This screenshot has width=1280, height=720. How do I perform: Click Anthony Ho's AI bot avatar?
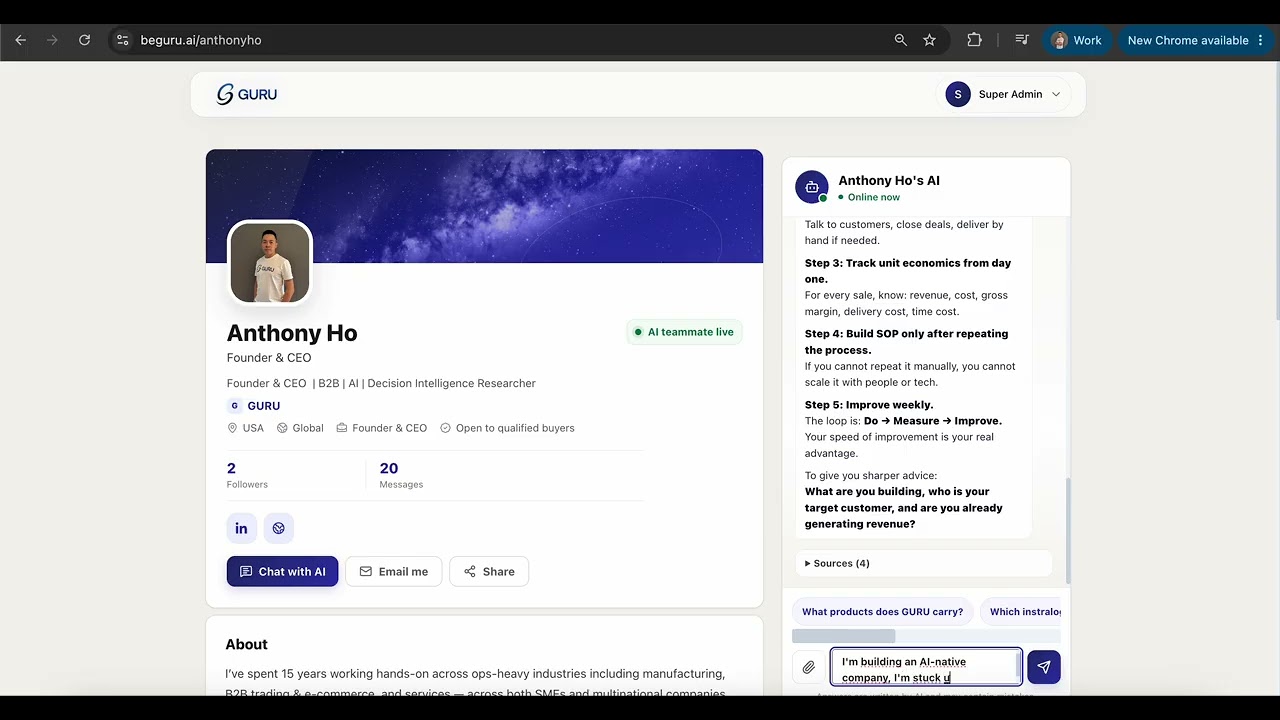(811, 187)
